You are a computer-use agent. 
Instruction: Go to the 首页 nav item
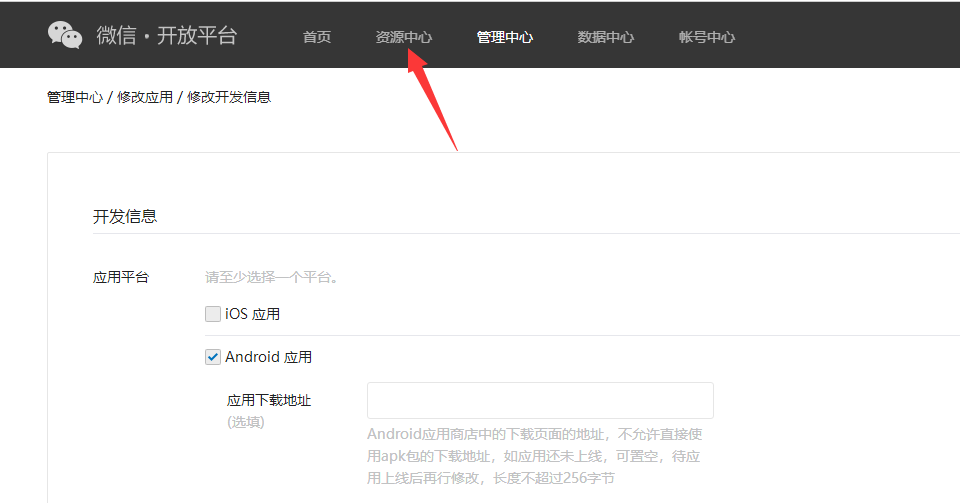(317, 37)
